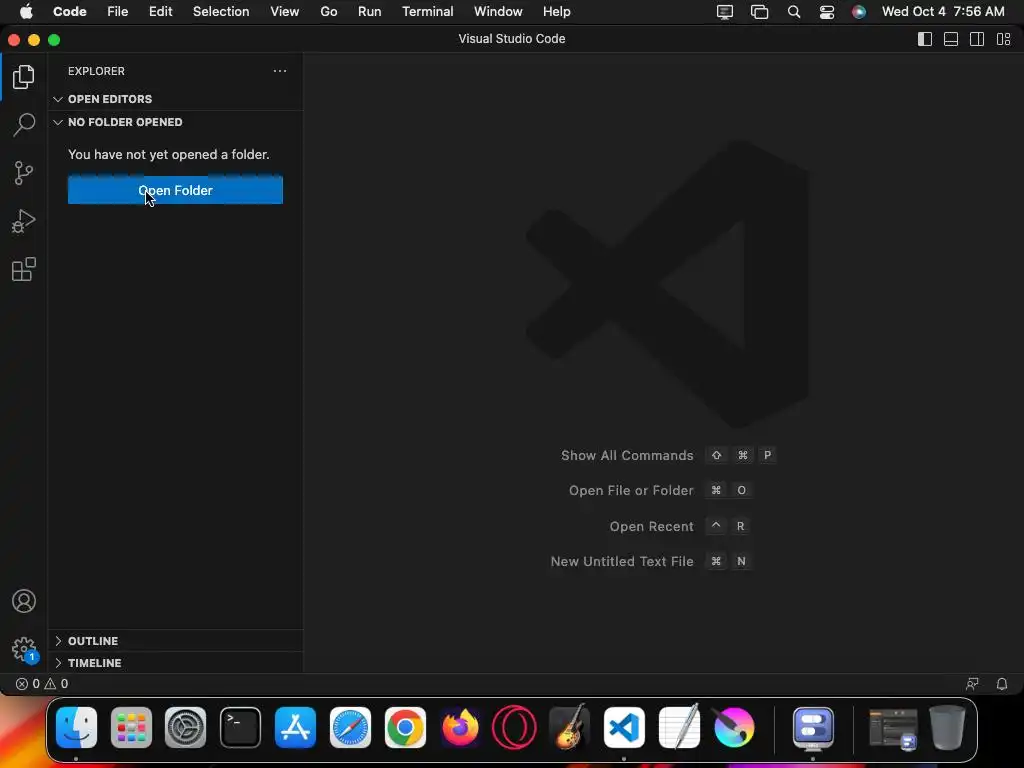Toggle primary side bar layout icon
Viewport: 1024px width, 768px height.
[925, 39]
